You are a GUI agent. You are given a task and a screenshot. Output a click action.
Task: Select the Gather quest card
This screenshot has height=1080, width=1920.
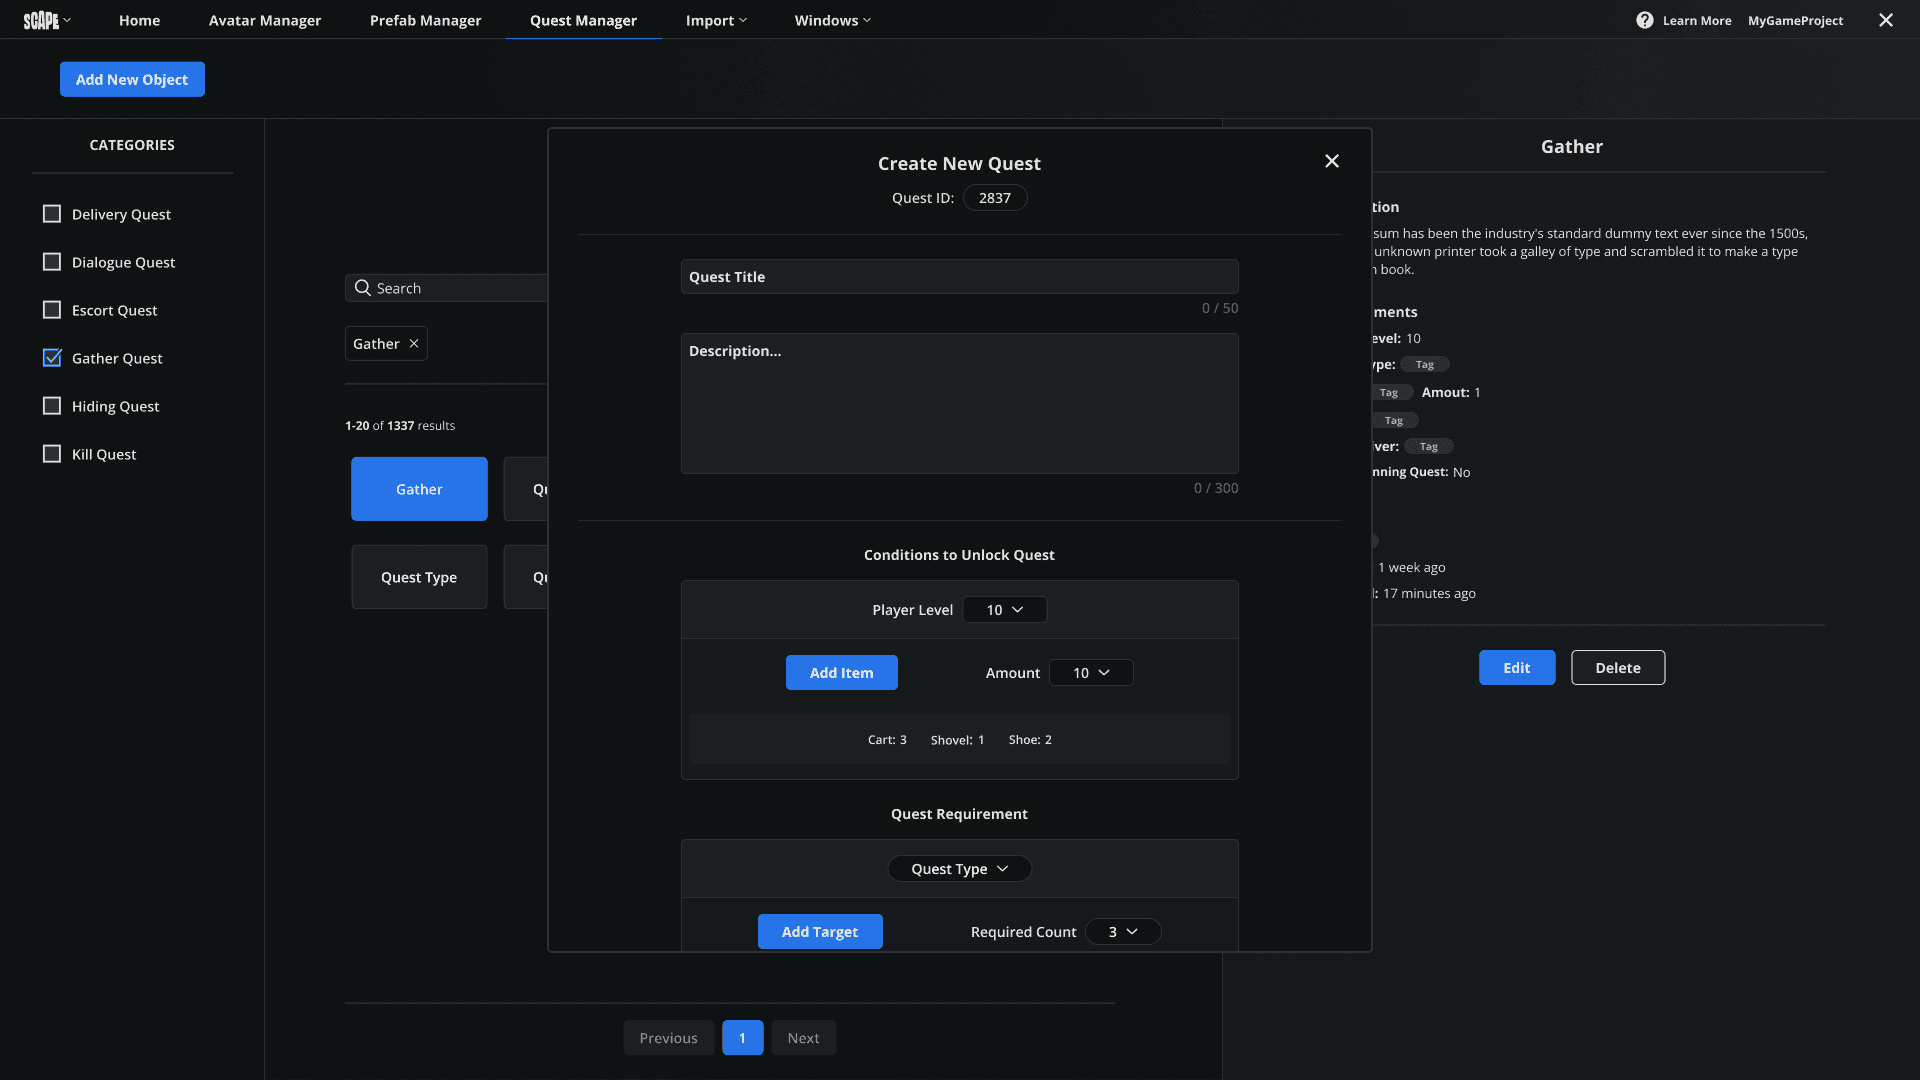pos(419,489)
